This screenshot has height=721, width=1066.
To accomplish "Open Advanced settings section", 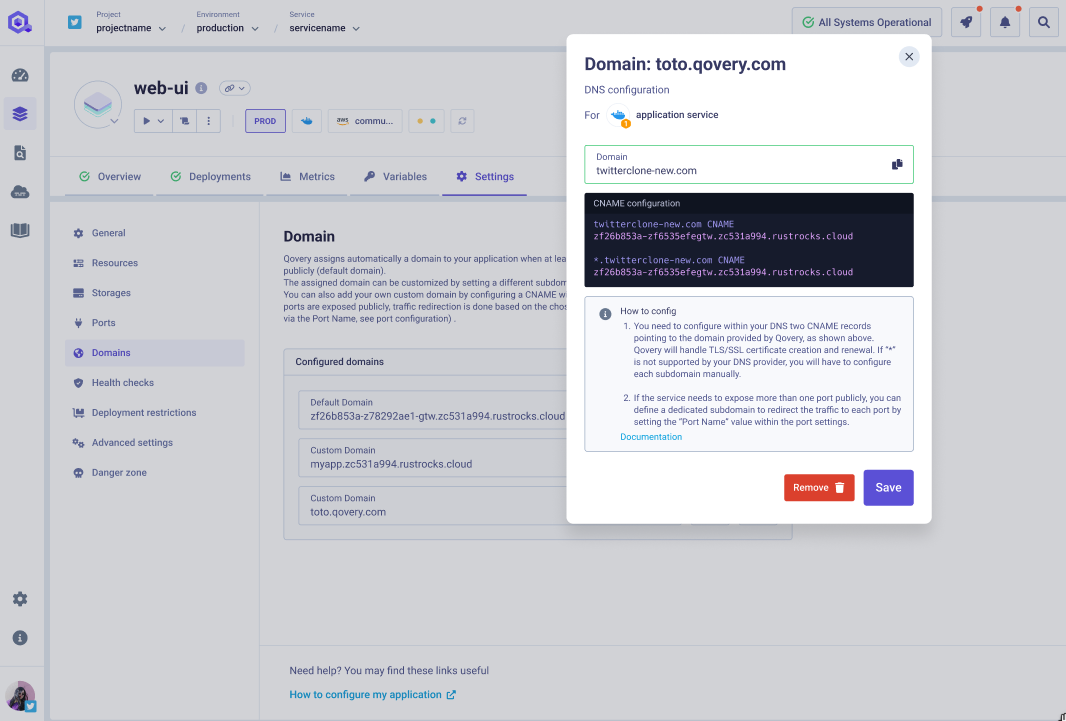I will (x=155, y=442).
